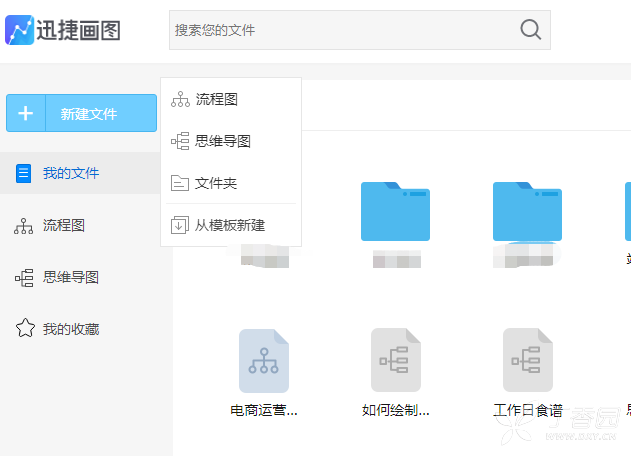Click the star icon for 我的收藏
Image resolution: width=631 pixels, height=456 pixels.
tap(25, 328)
